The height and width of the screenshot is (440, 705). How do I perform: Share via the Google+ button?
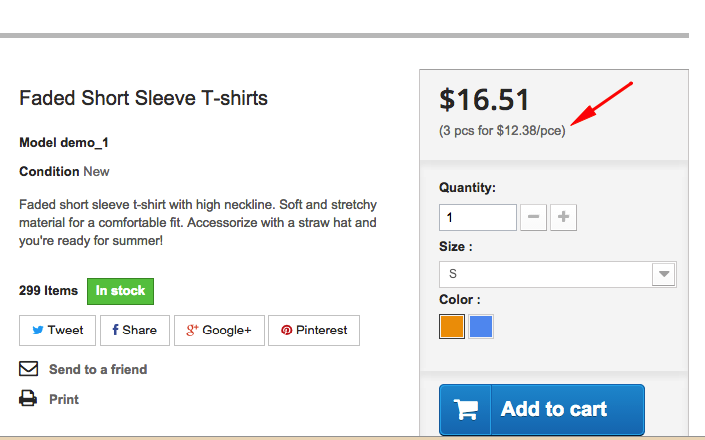point(219,330)
